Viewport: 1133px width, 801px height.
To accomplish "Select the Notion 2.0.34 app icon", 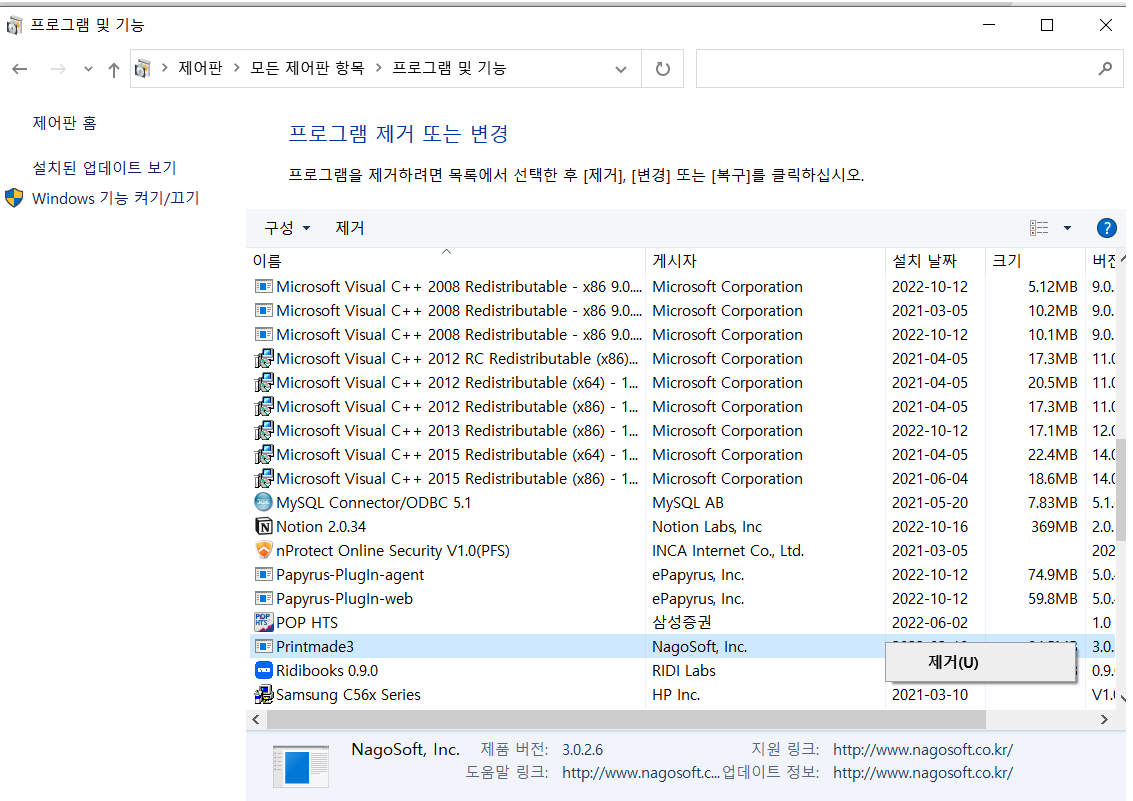I will pyautogui.click(x=264, y=526).
